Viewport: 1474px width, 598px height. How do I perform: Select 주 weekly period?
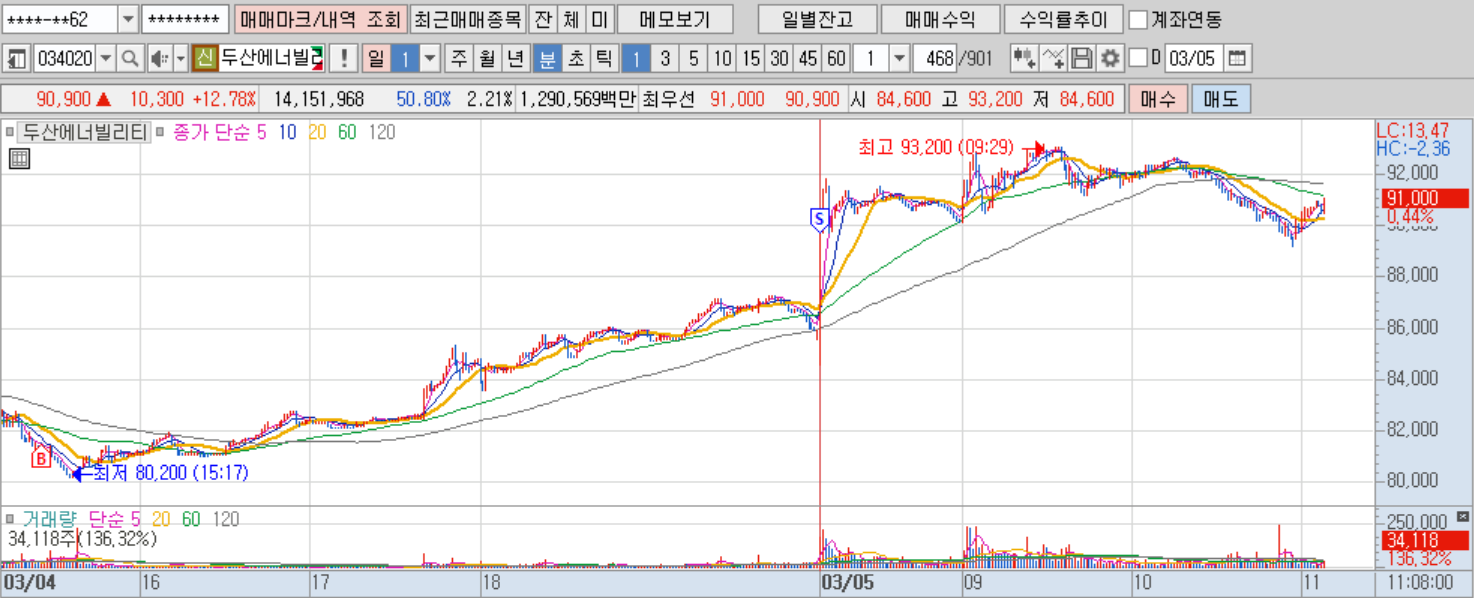pos(458,58)
